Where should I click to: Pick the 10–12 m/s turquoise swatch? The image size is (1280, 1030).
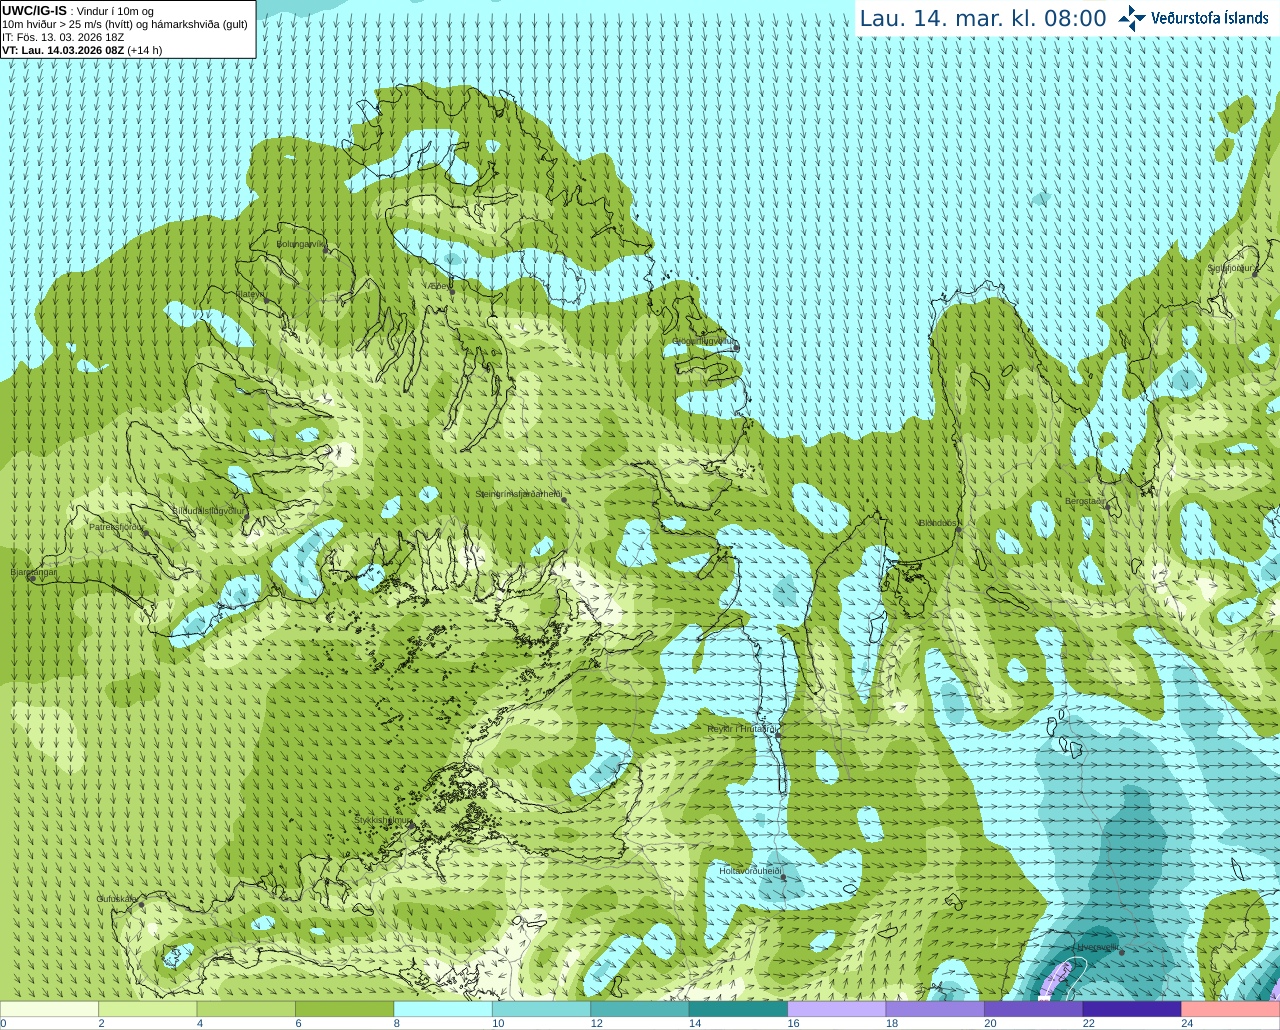541,1009
